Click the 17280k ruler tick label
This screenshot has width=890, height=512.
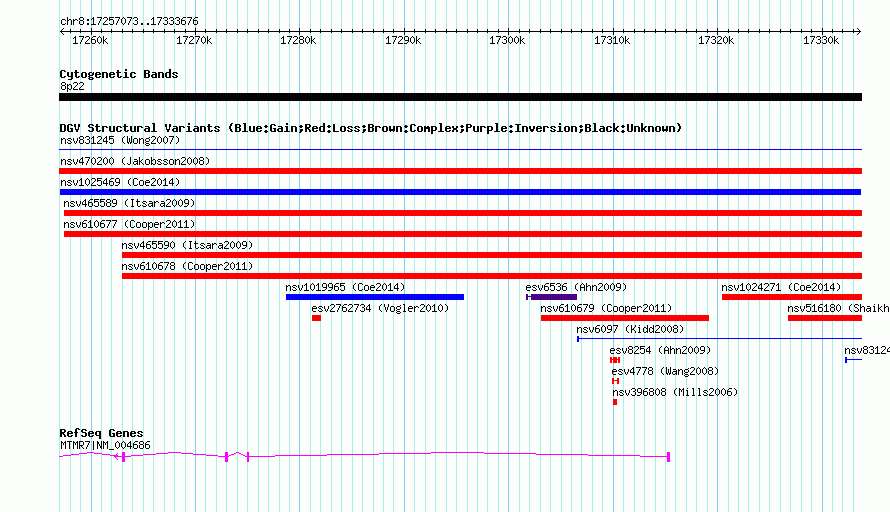tap(299, 40)
